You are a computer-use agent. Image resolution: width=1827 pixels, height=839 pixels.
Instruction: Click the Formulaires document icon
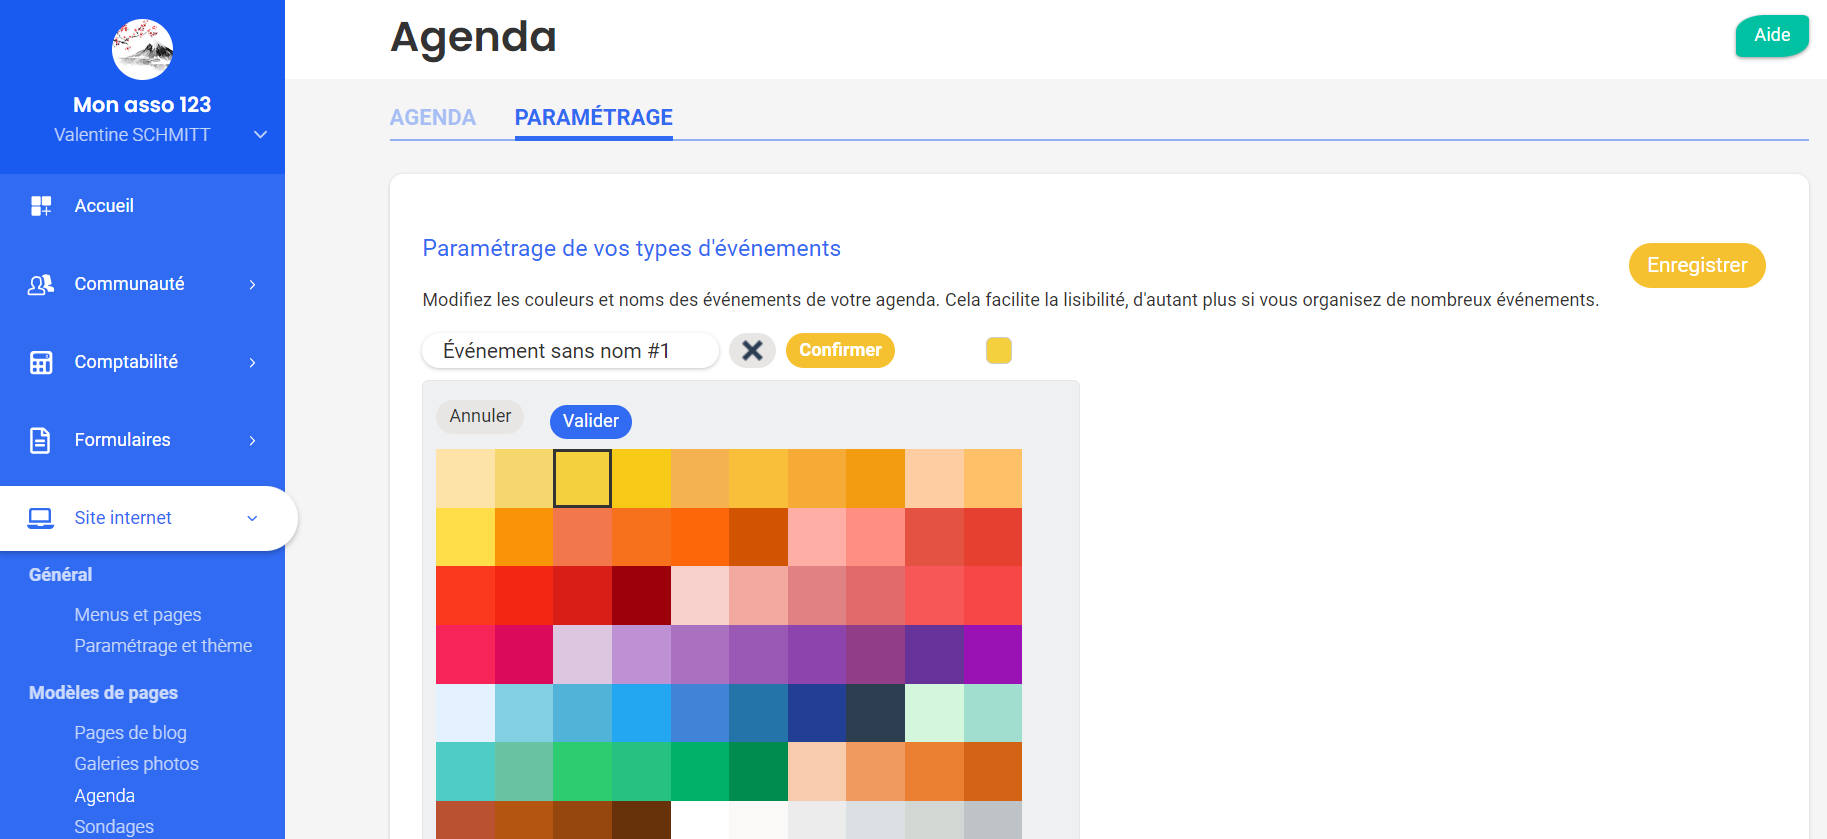point(40,440)
